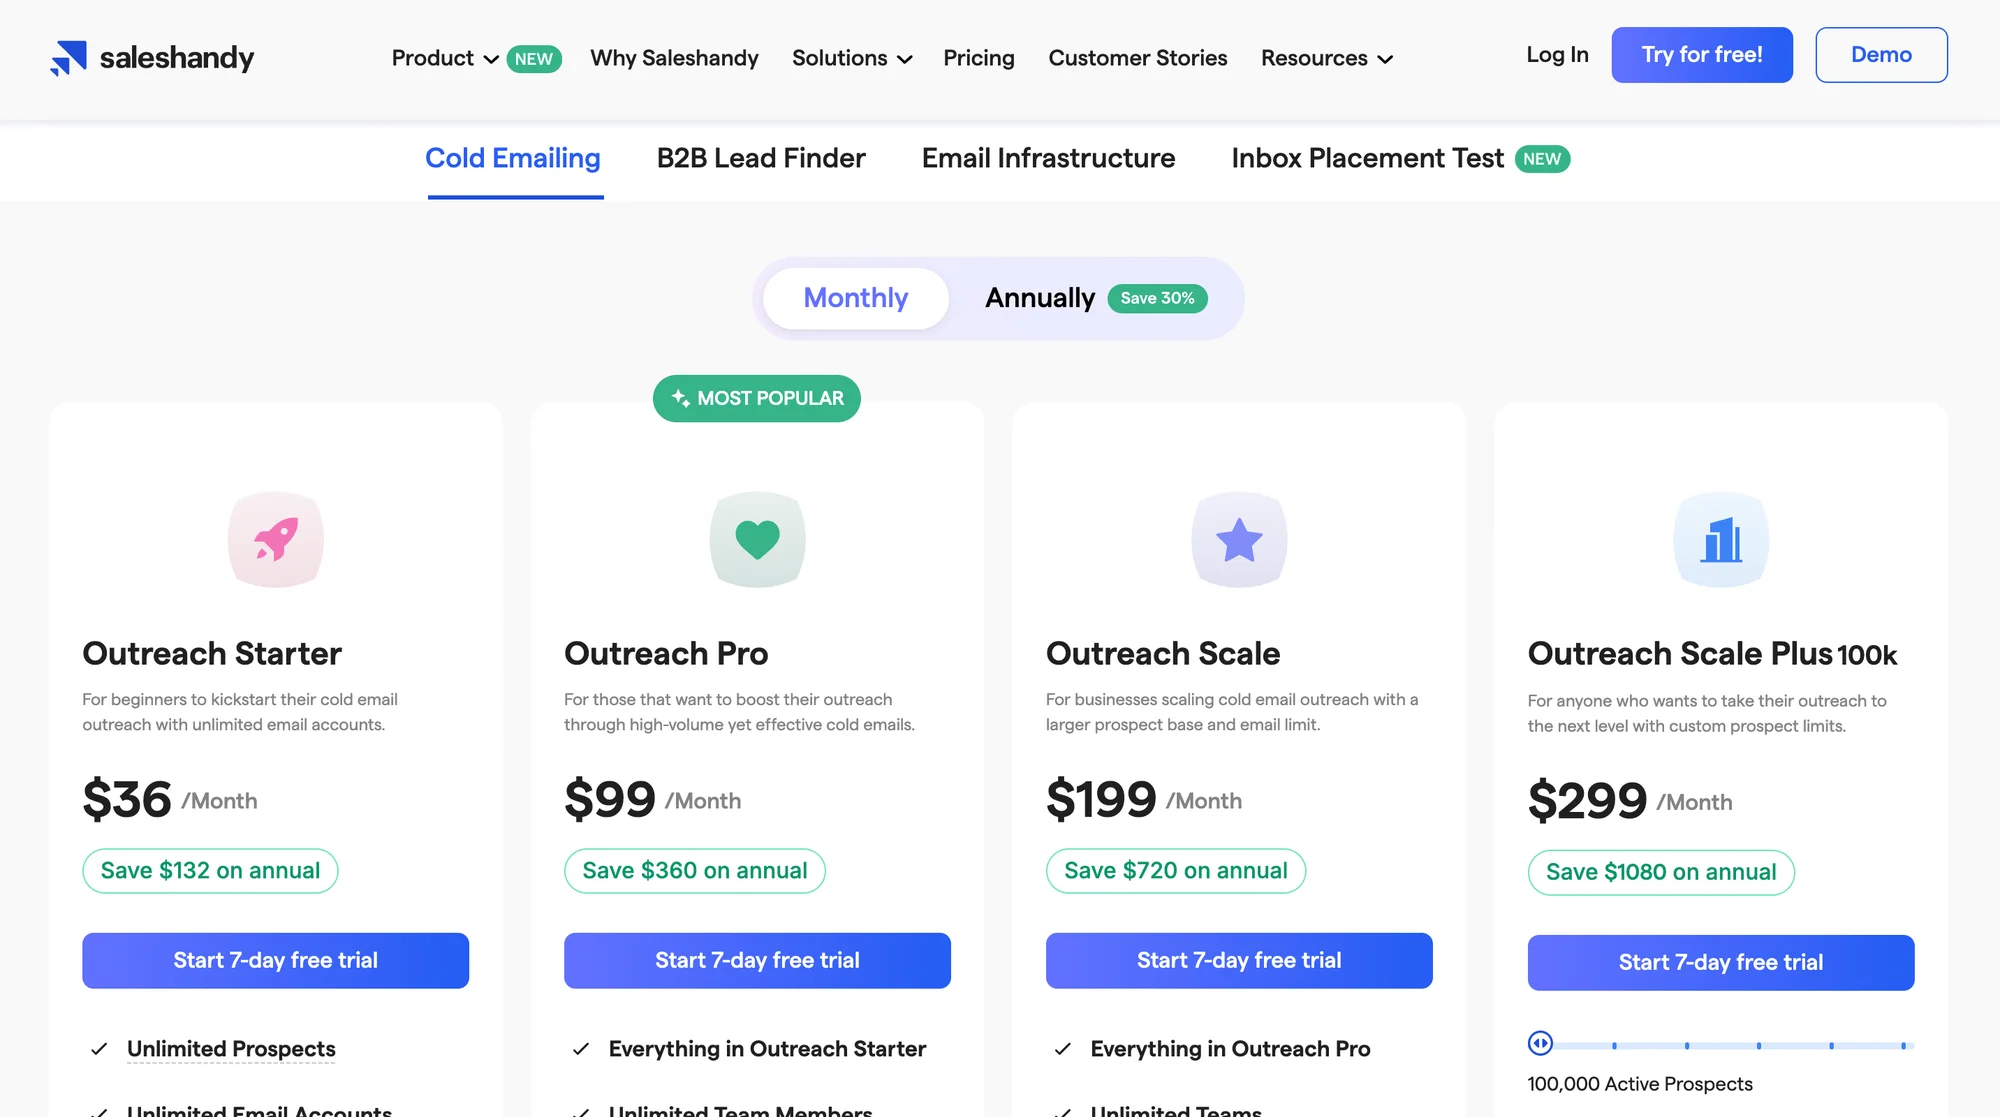Click checkmark beside Everything in Outreach Pro
The height and width of the screenshot is (1117, 2000).
point(1063,1049)
